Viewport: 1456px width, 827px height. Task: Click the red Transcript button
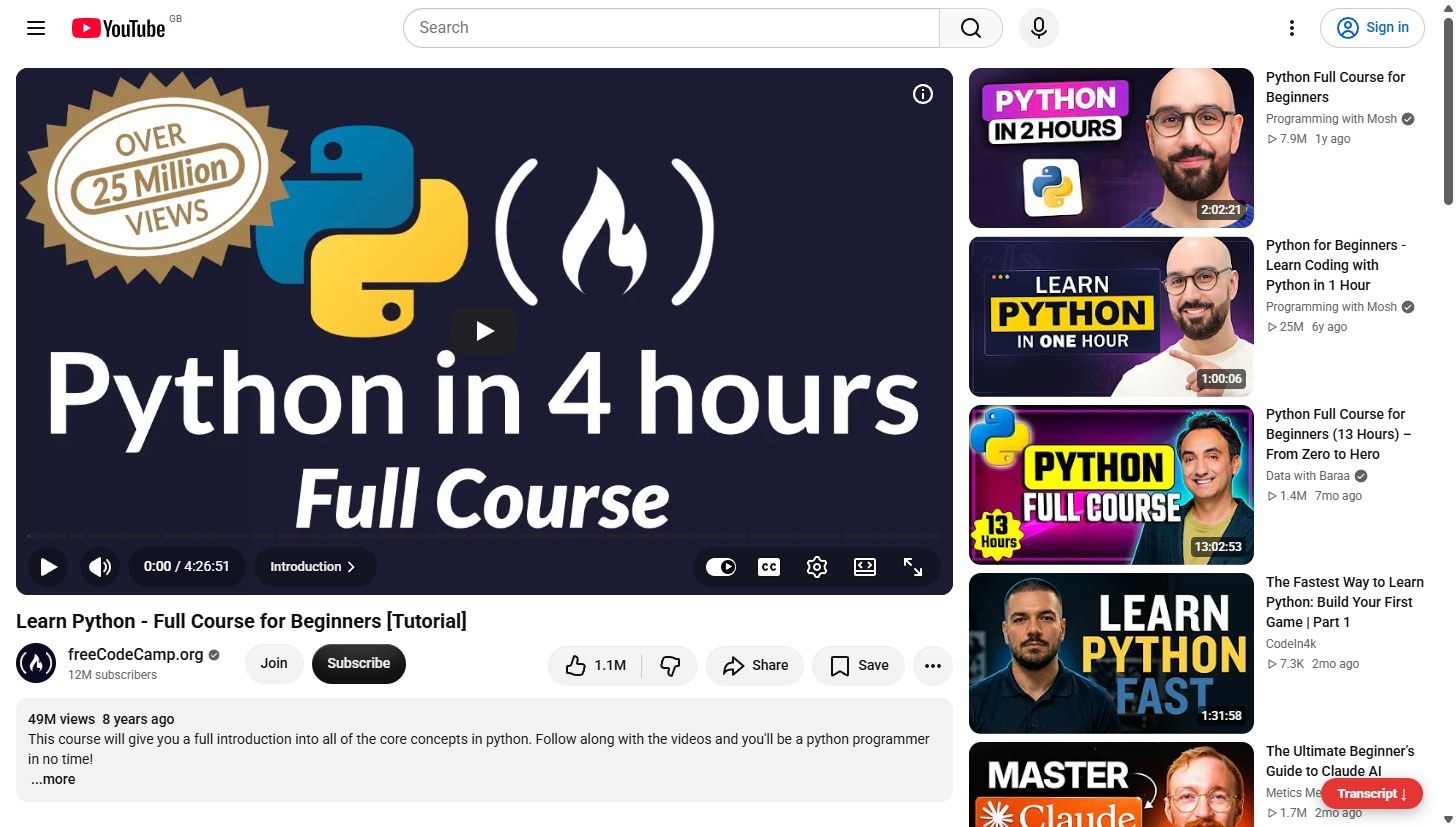(x=1372, y=794)
